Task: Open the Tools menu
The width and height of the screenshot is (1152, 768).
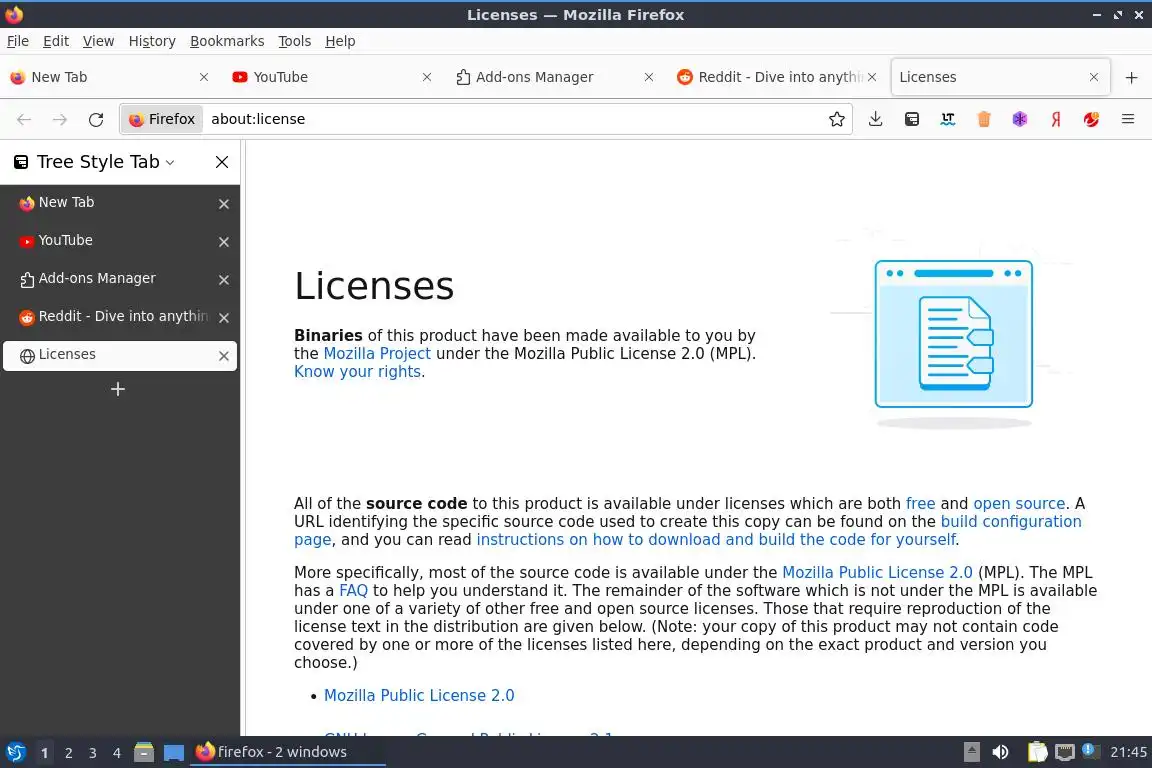Action: tap(295, 41)
